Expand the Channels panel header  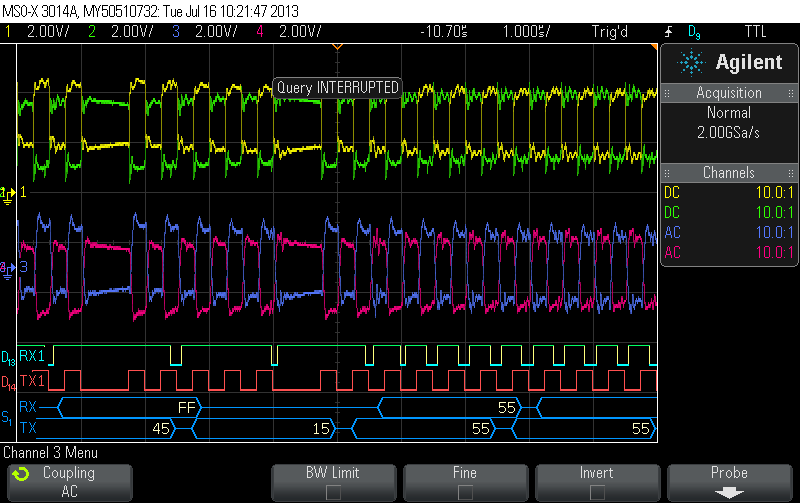click(x=729, y=173)
